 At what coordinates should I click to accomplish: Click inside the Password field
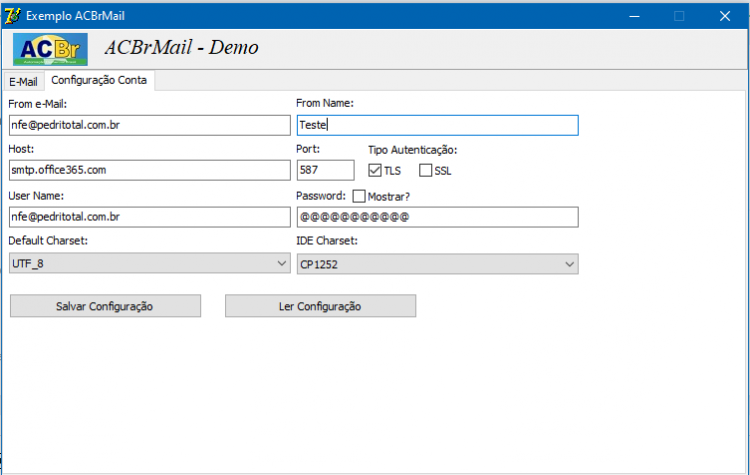tap(437, 217)
